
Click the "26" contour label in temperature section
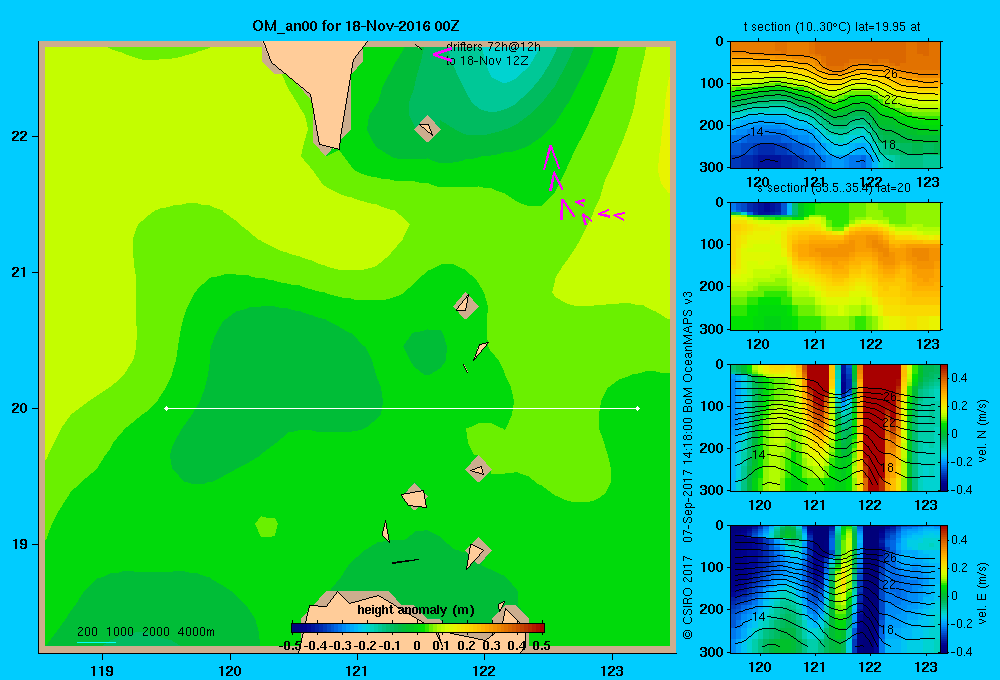890,74
